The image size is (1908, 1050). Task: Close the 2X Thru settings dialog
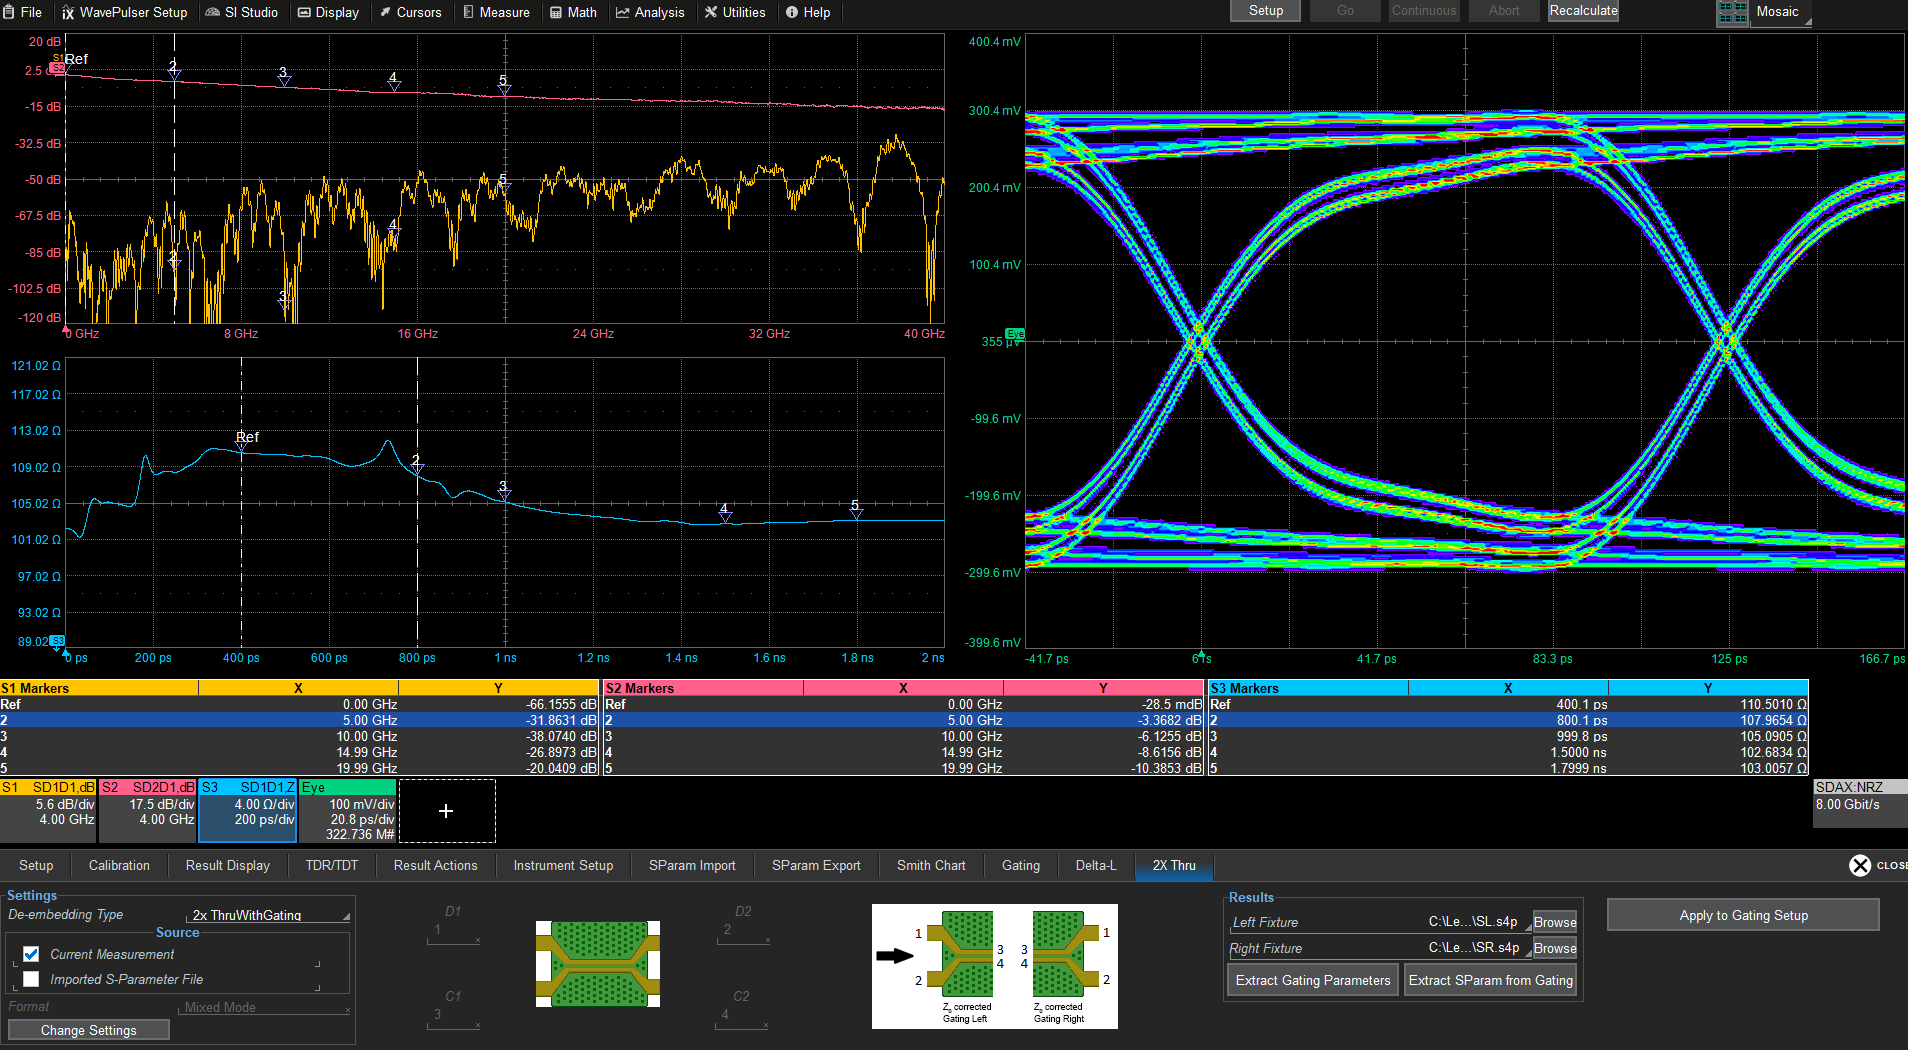pos(1860,865)
